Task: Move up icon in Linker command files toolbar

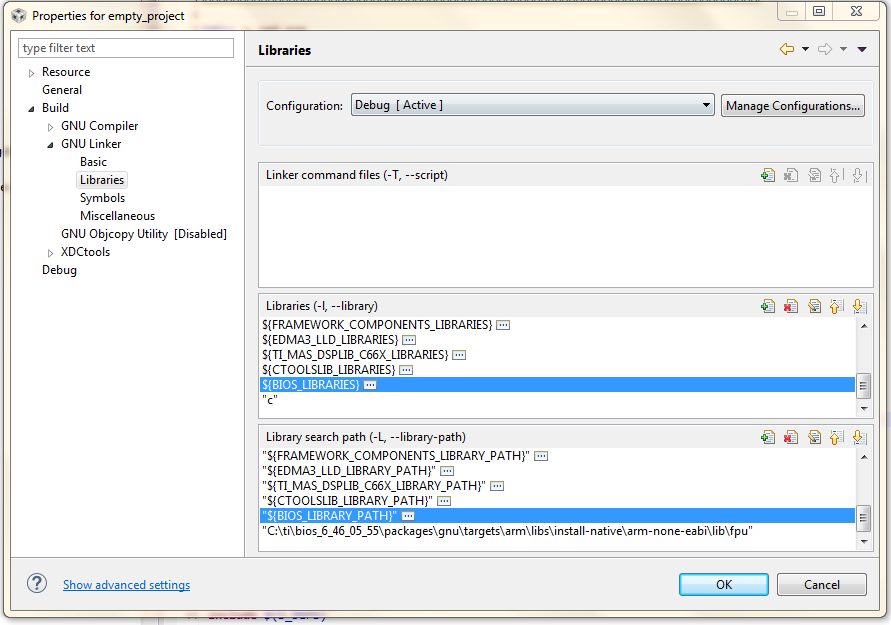Action: coord(836,175)
